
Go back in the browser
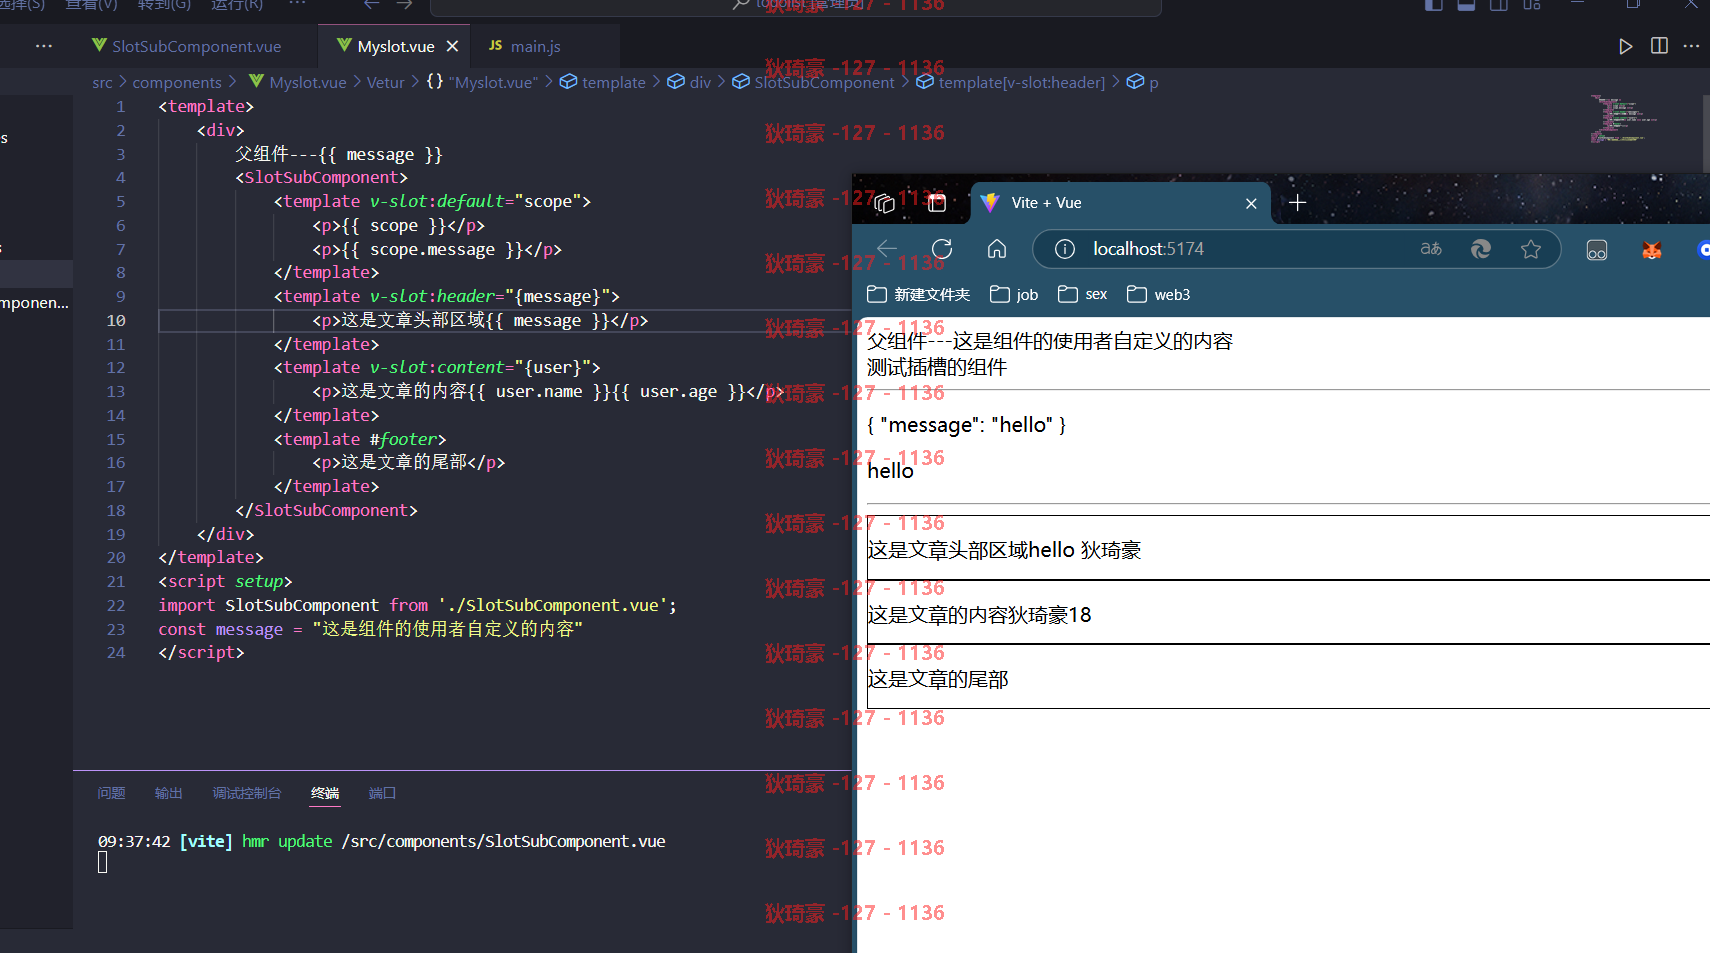[x=887, y=249]
